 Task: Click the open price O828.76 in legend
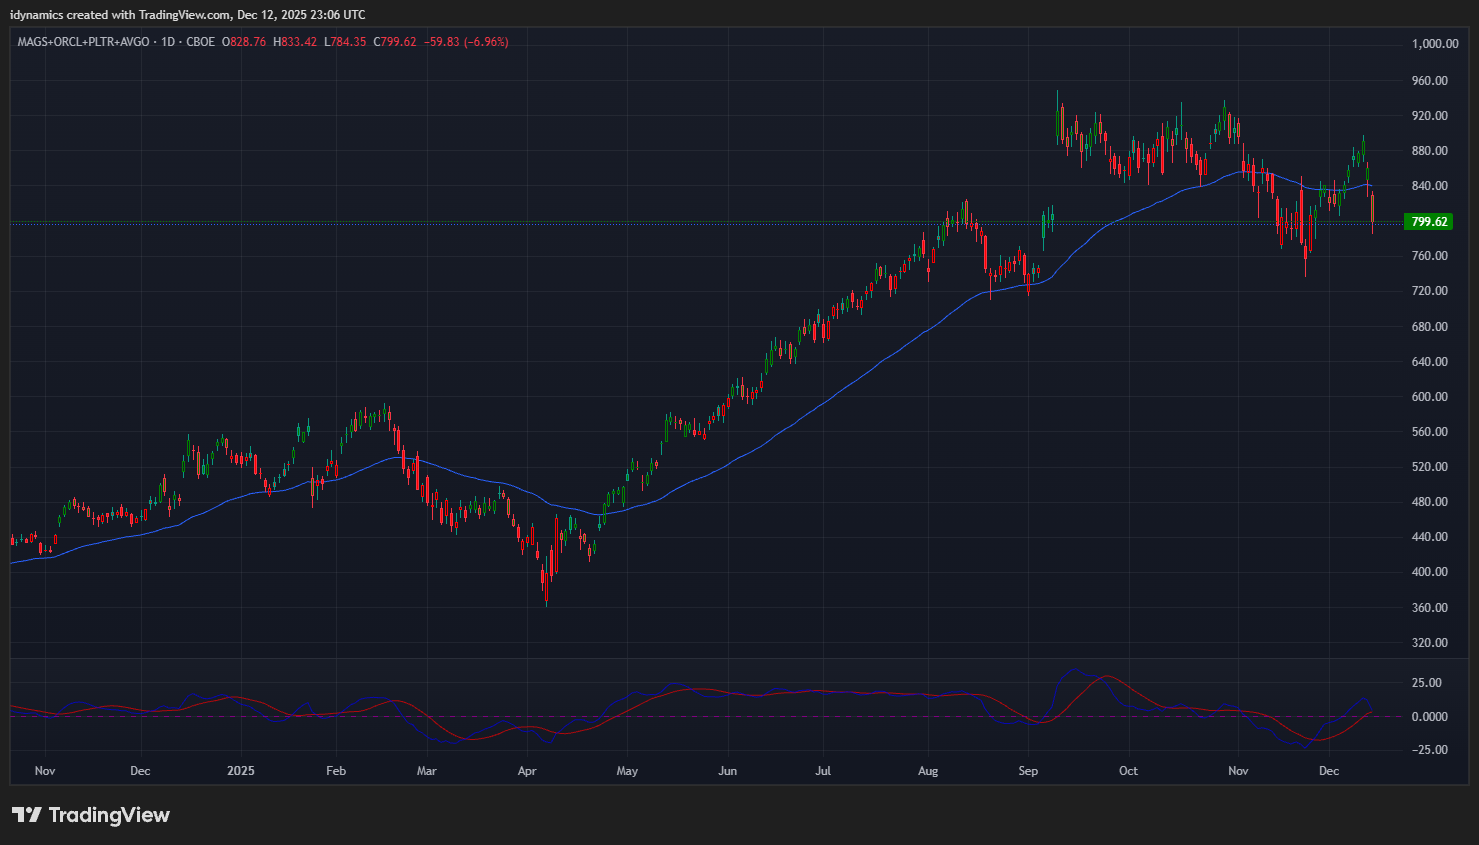(244, 42)
